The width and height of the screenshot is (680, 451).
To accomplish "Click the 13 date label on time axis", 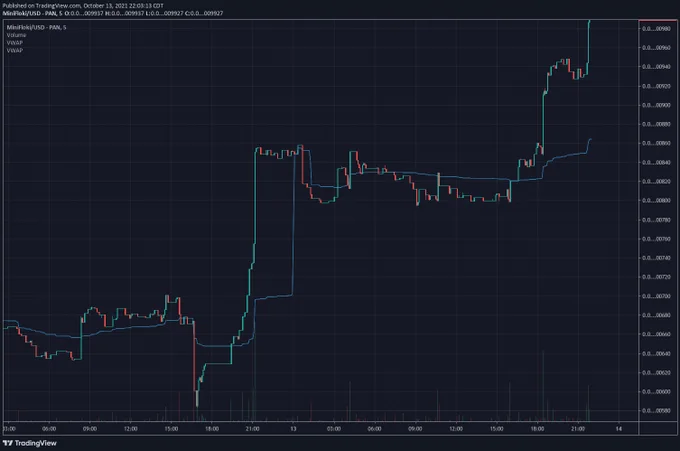I will point(293,429).
